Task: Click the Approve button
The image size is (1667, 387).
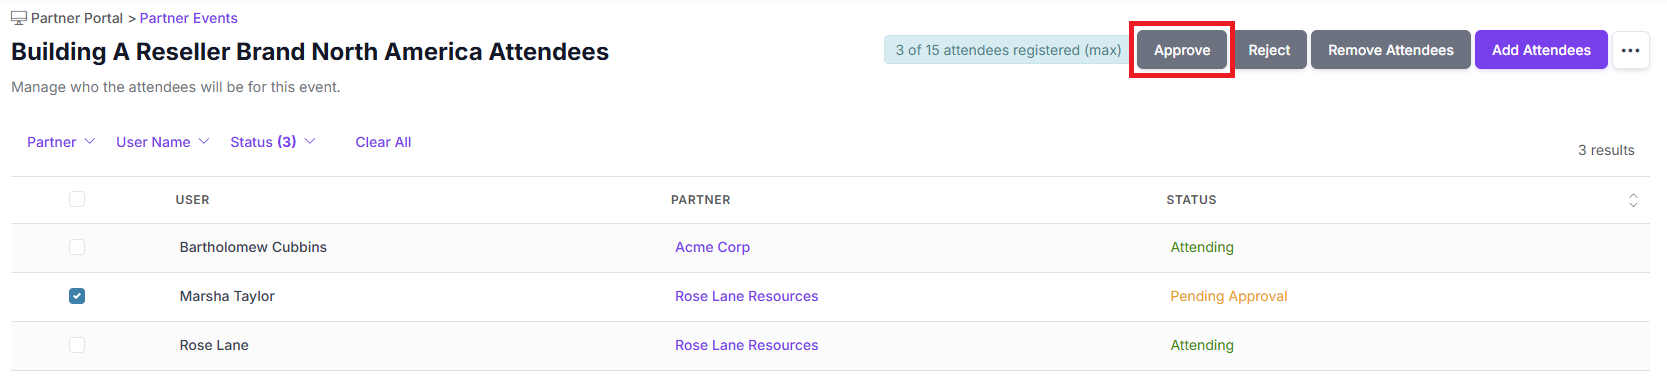Action: click(x=1182, y=50)
